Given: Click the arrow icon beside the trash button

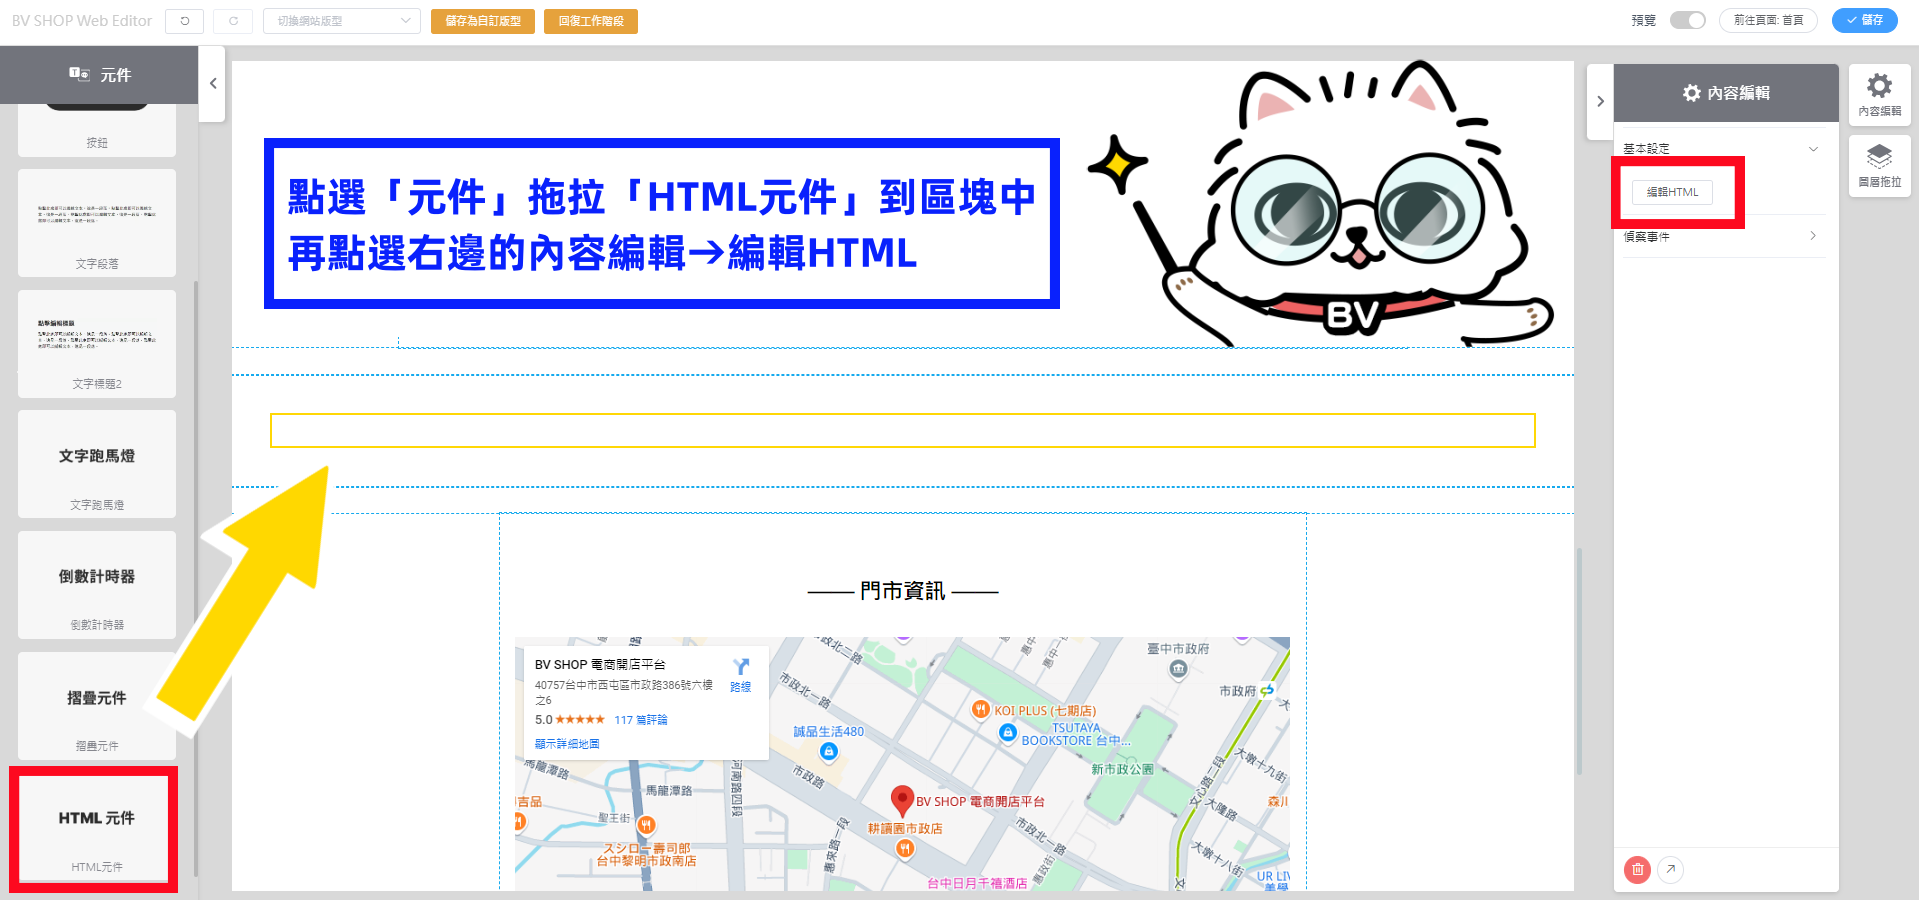Looking at the screenshot, I should (1670, 870).
